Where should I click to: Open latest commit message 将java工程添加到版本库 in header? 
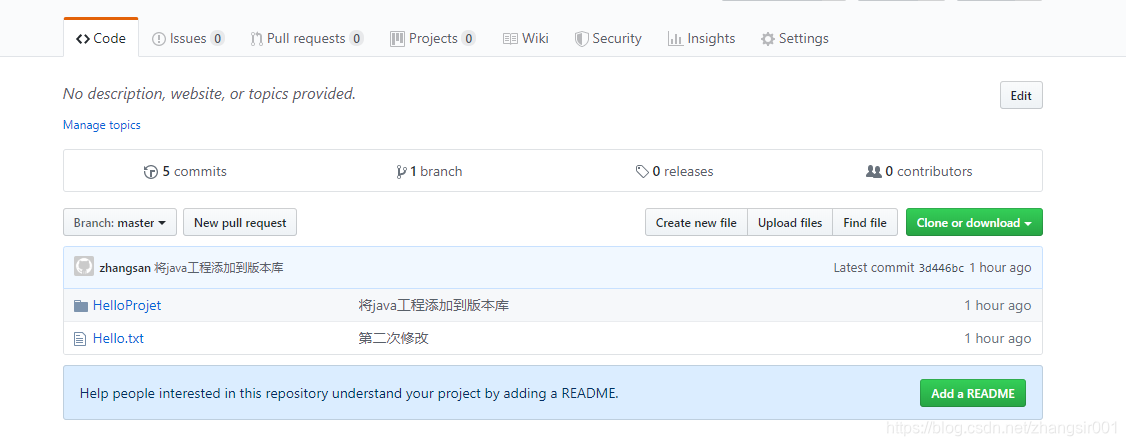[x=218, y=268]
